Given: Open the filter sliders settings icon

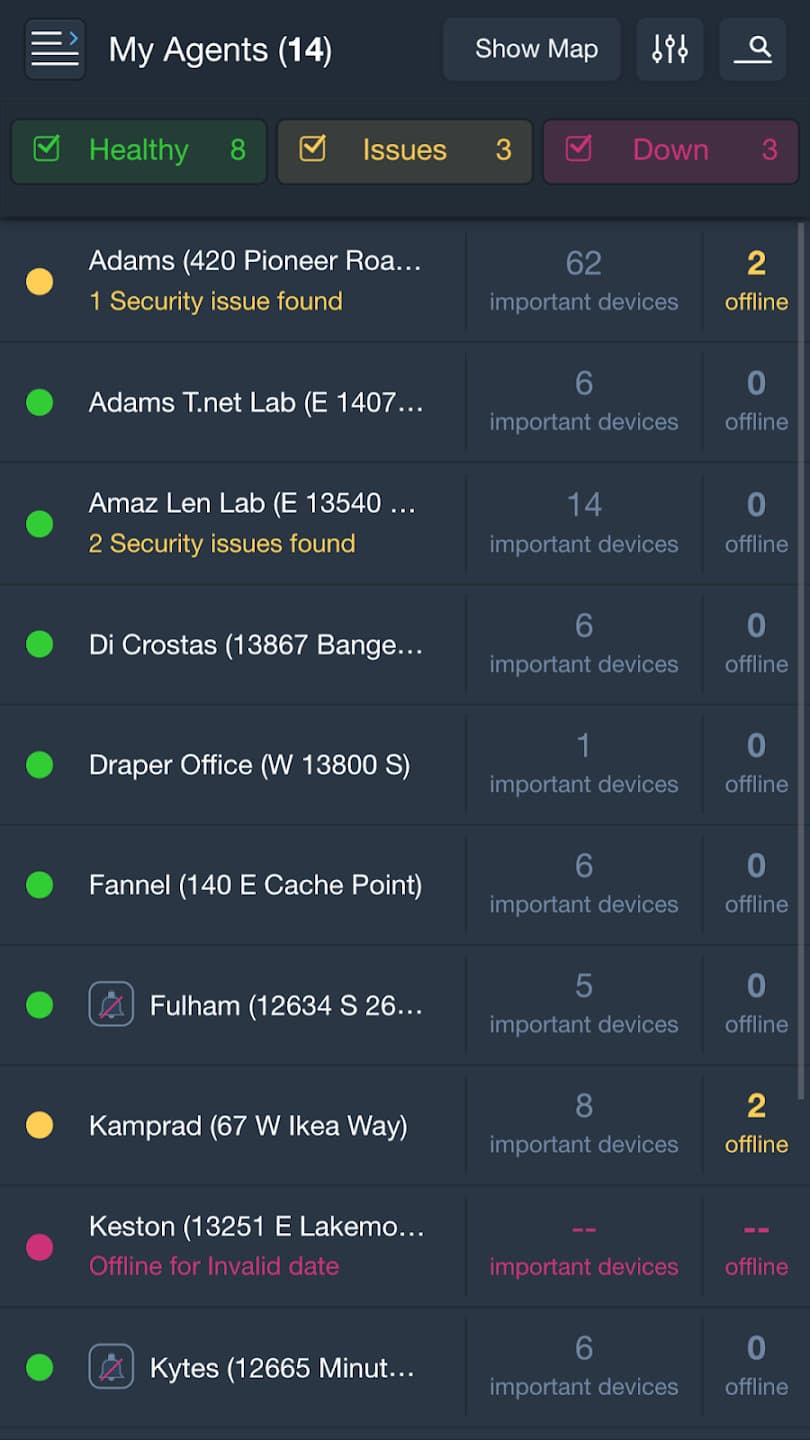Looking at the screenshot, I should tap(670, 49).
